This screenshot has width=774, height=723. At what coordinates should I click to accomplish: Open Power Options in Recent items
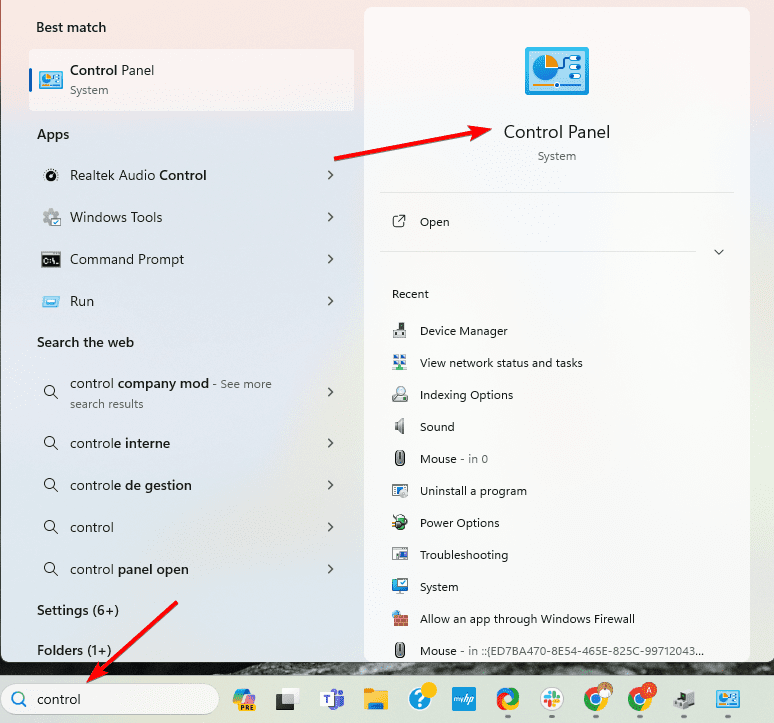coord(459,523)
